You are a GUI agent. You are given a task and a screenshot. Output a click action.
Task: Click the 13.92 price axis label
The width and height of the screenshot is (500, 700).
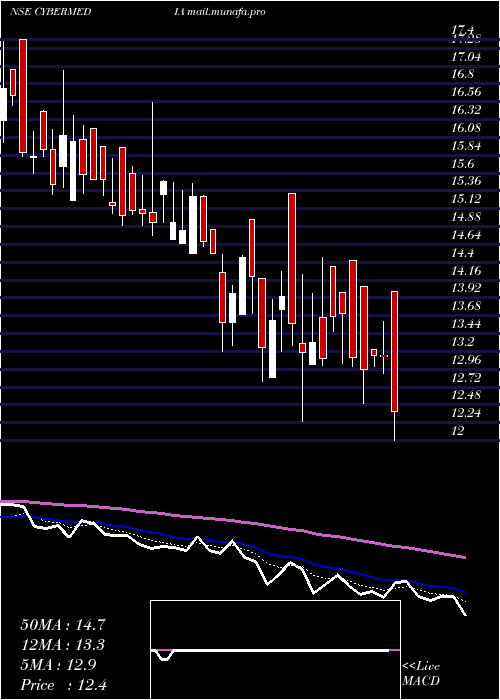467,288
